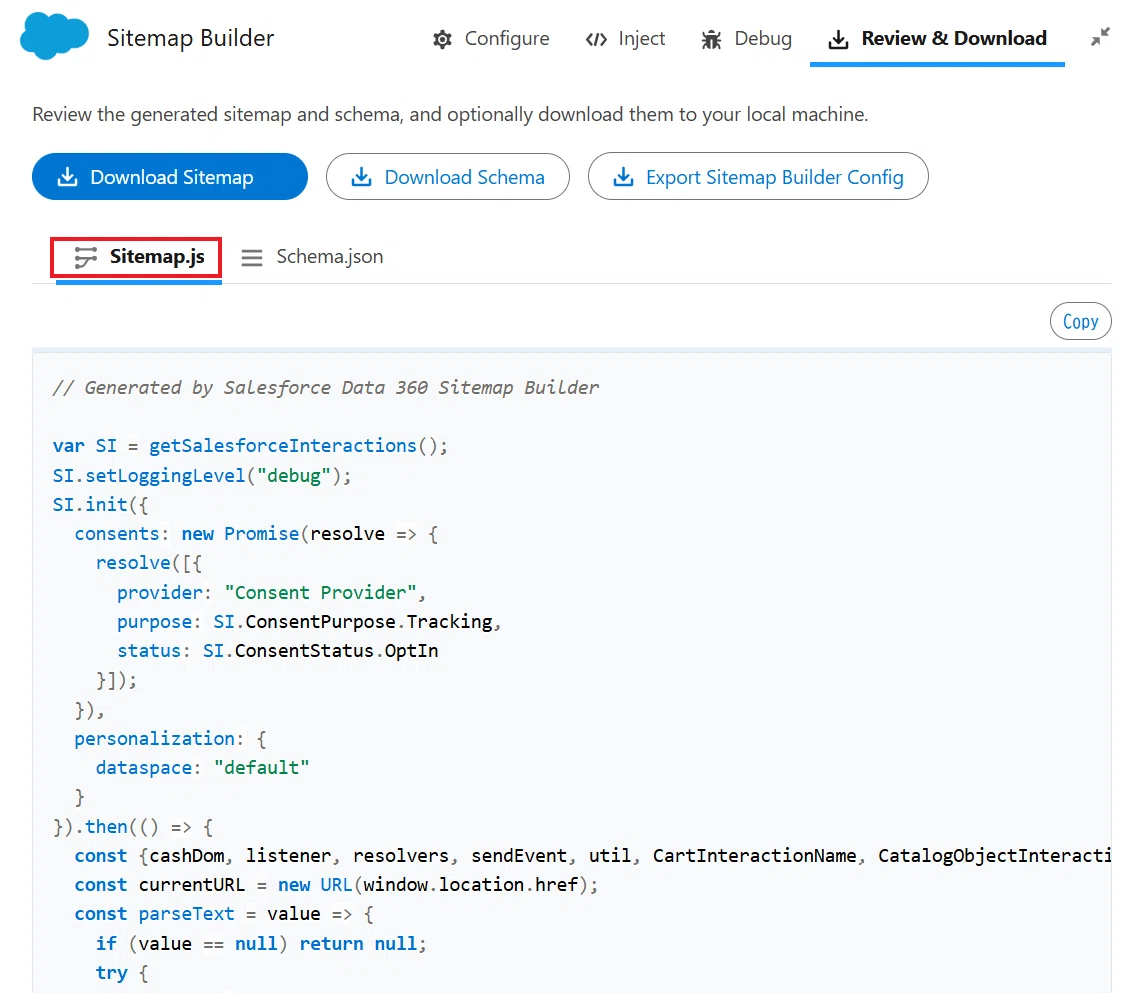Viewport: 1144px width, 993px height.
Task: Go to the Debug tab
Action: coord(746,39)
